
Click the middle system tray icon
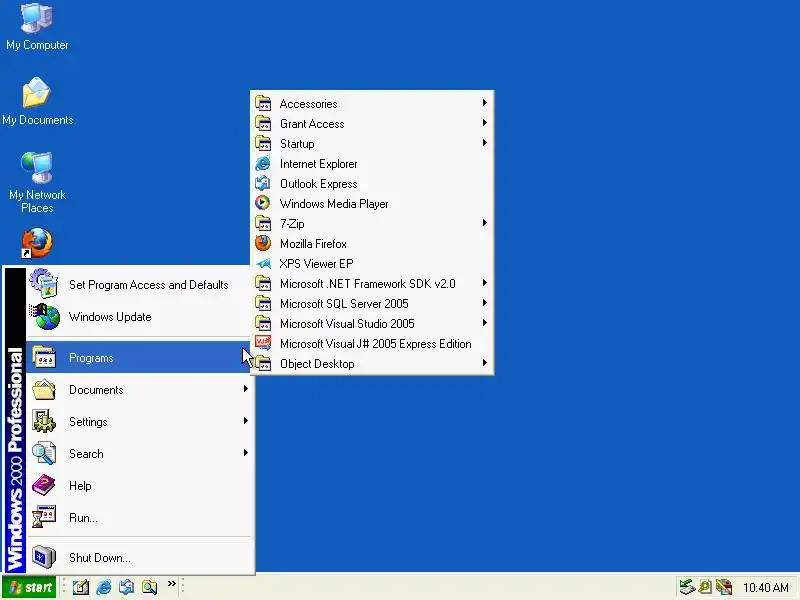point(706,587)
